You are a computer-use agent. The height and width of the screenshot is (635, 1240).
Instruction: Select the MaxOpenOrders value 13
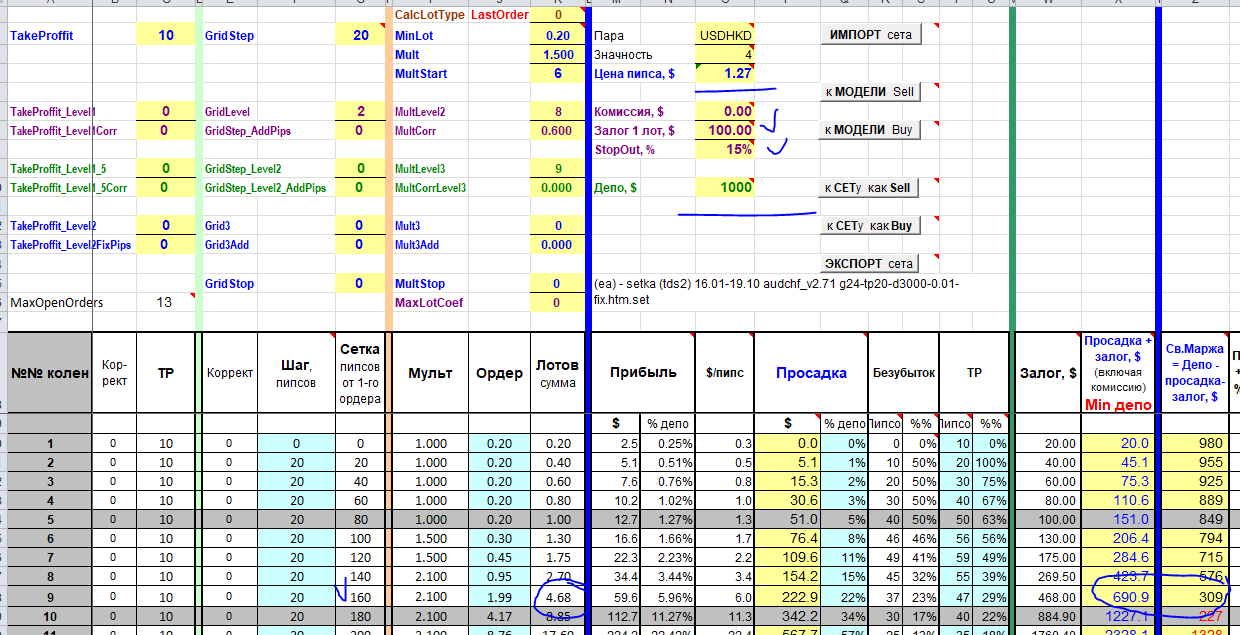tap(167, 302)
